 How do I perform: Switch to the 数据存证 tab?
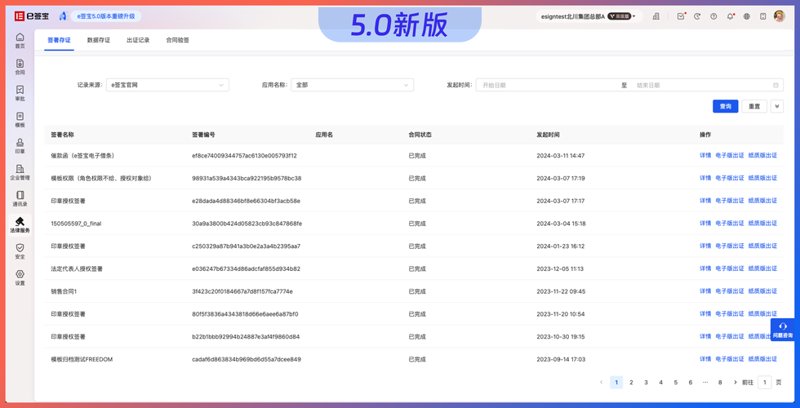coord(98,40)
